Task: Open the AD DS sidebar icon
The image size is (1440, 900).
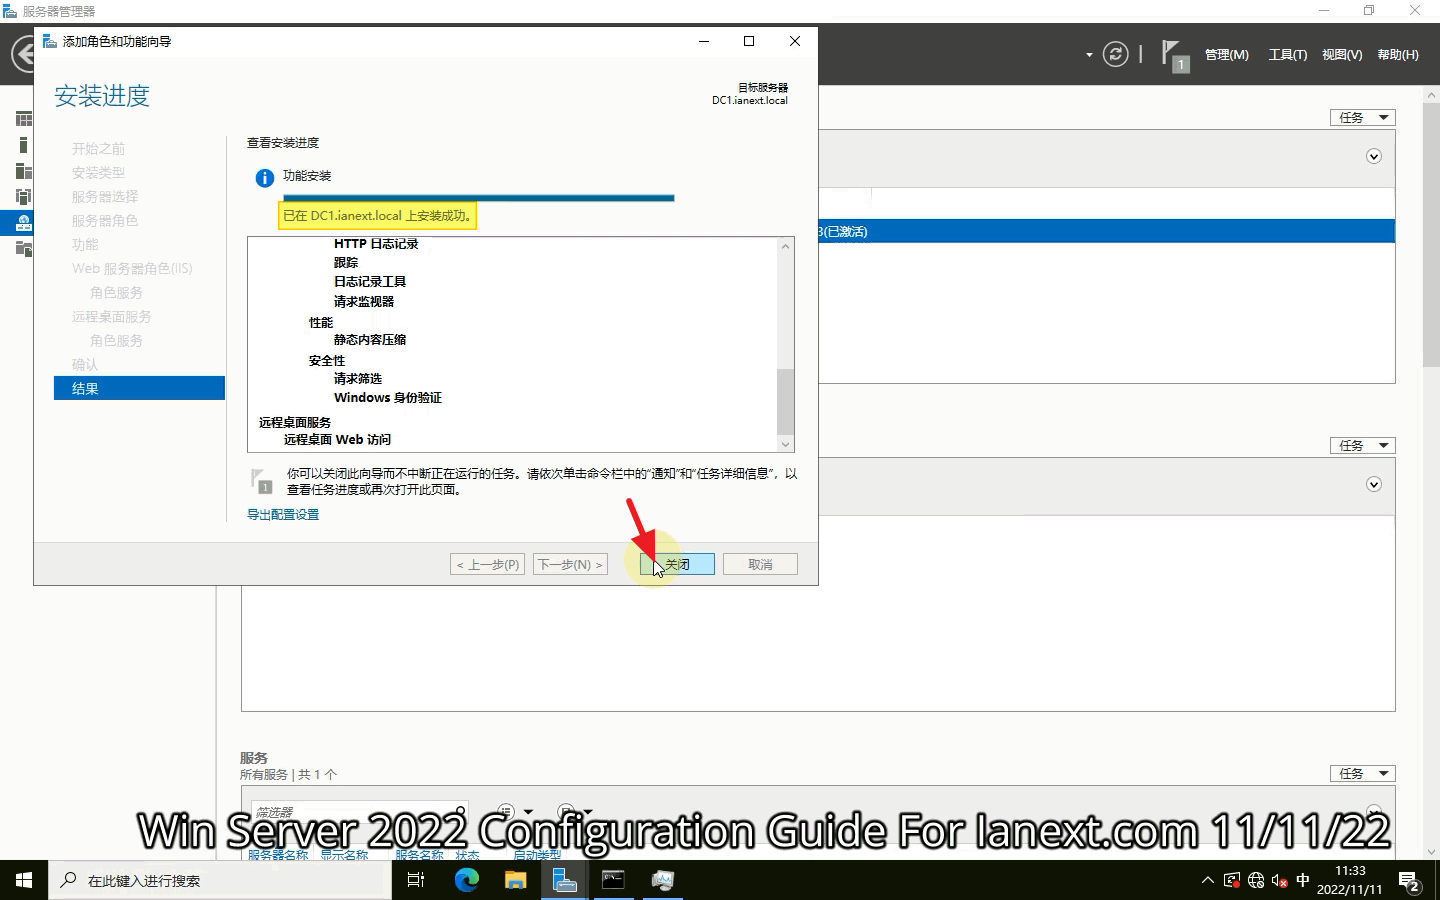Action: pyautogui.click(x=24, y=196)
